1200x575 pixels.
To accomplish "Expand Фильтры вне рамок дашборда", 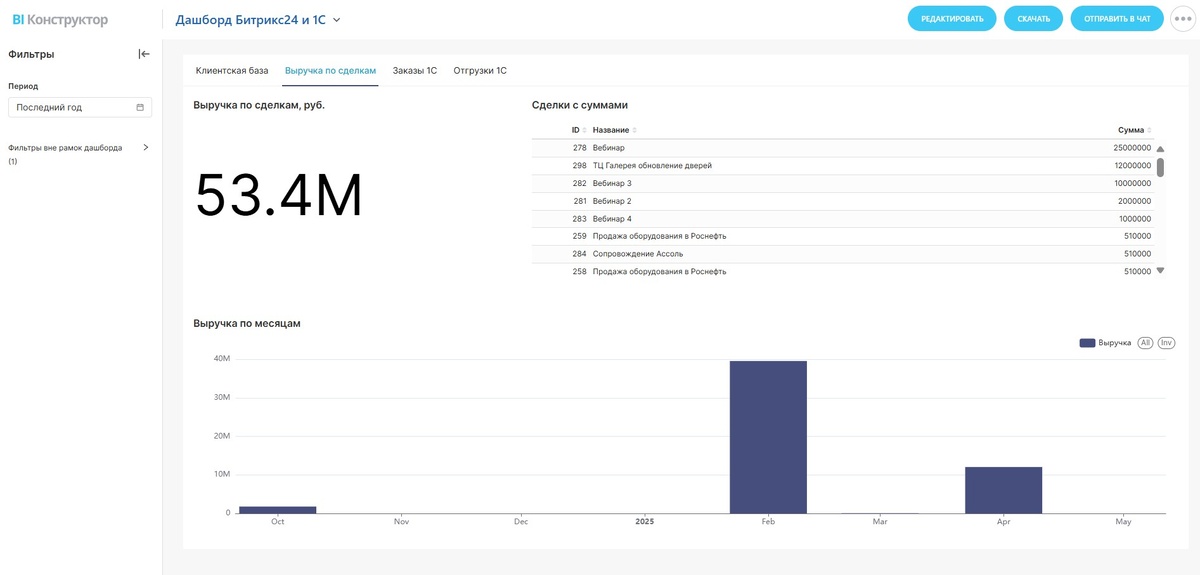I will coord(146,147).
